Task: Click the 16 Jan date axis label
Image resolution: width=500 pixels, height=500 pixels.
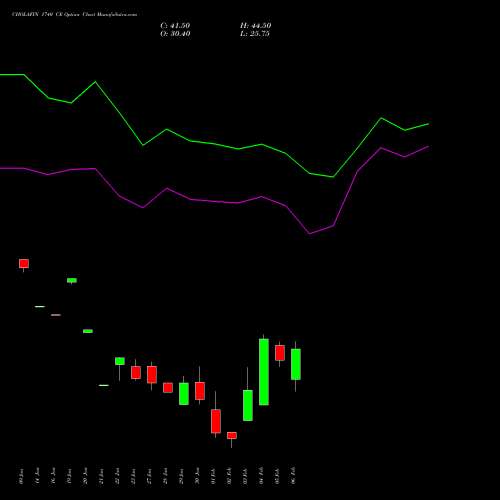Action: coord(54,476)
